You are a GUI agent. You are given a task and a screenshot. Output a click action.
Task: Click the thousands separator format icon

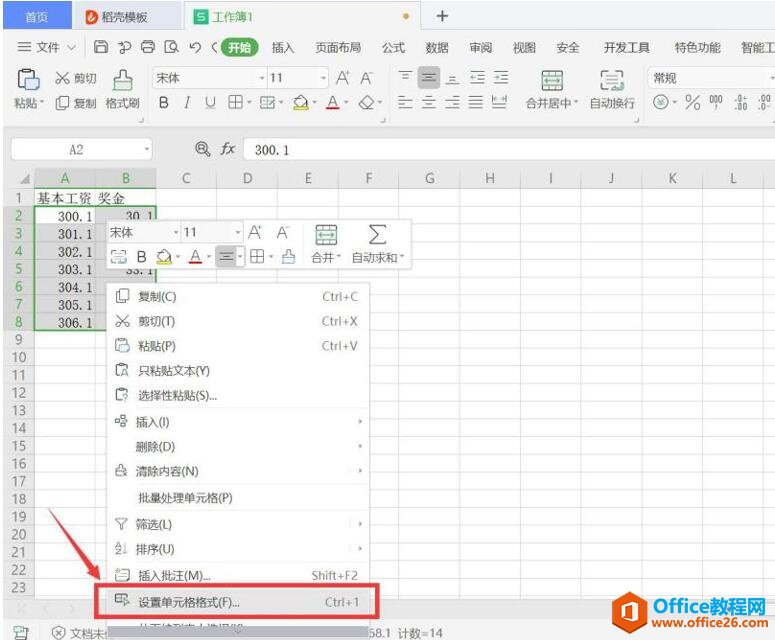[x=716, y=102]
